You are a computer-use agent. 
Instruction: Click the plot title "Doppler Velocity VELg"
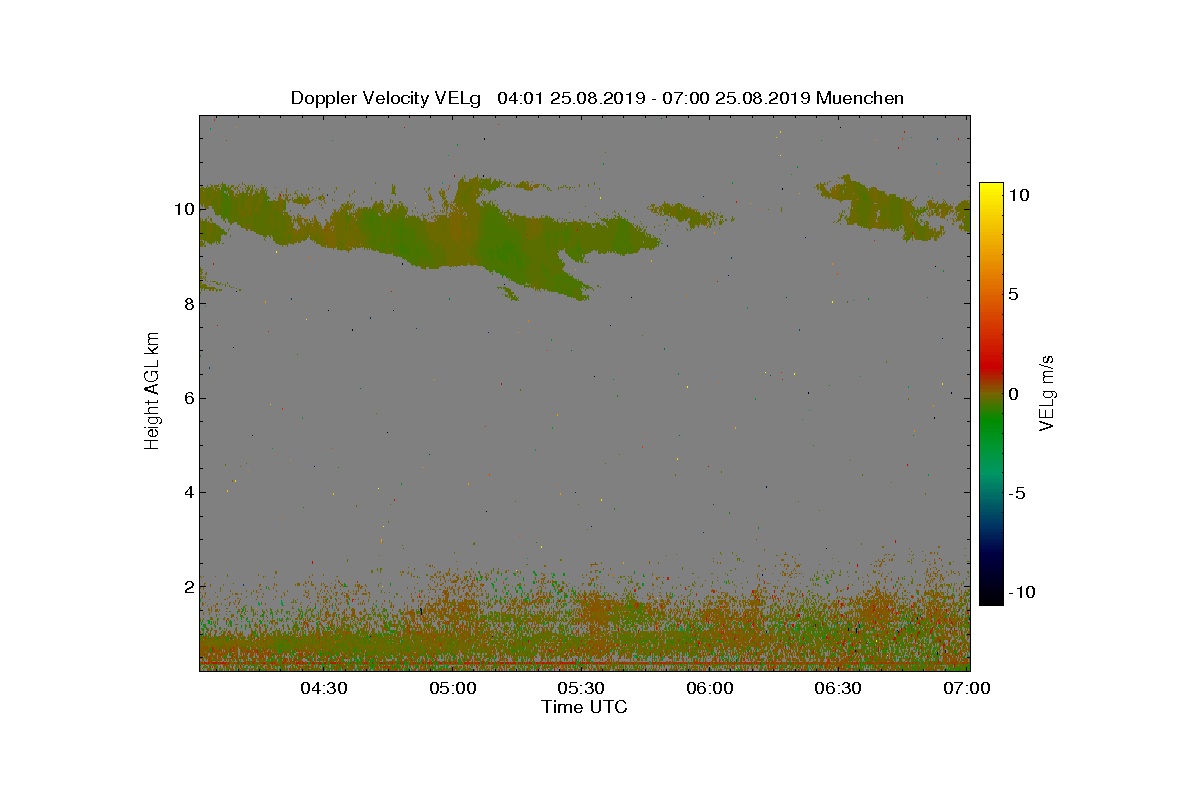point(386,98)
